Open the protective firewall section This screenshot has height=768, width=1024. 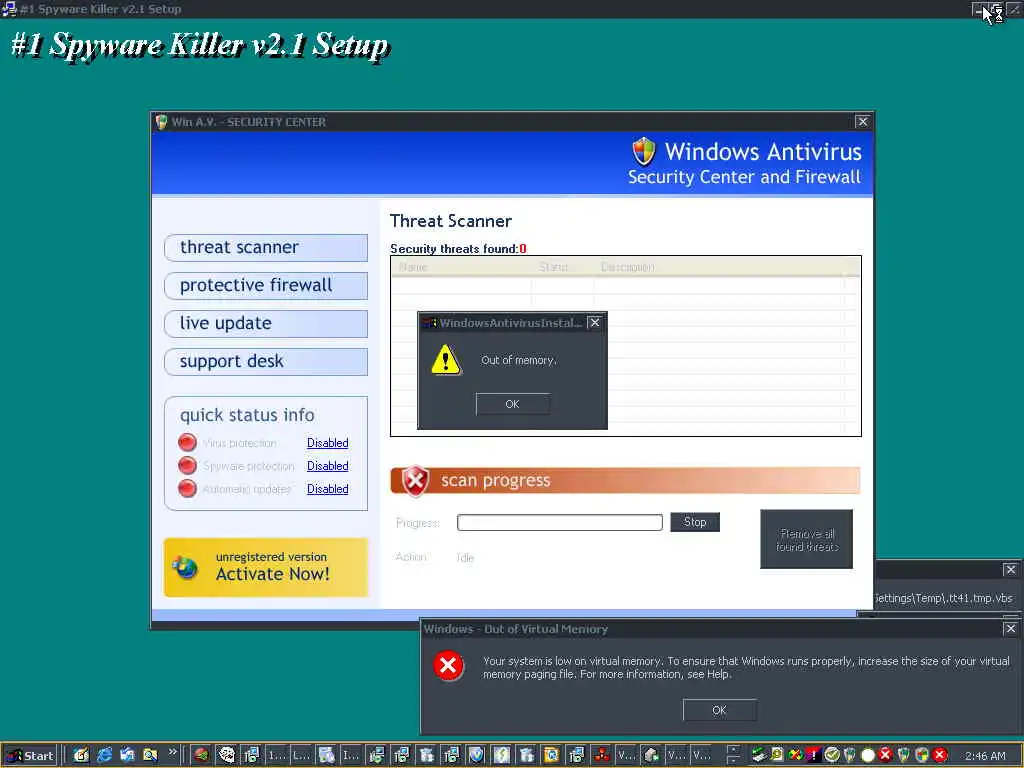tap(266, 285)
